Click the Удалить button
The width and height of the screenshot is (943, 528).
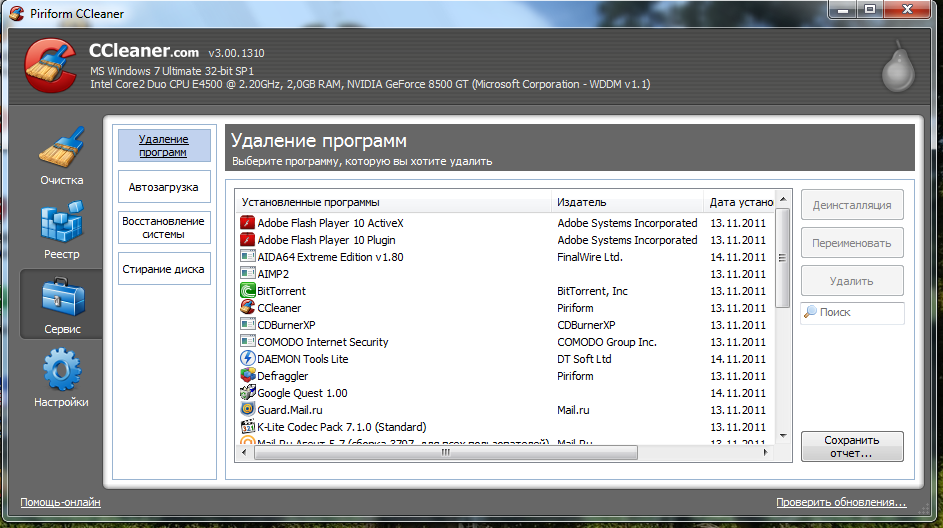[852, 281]
